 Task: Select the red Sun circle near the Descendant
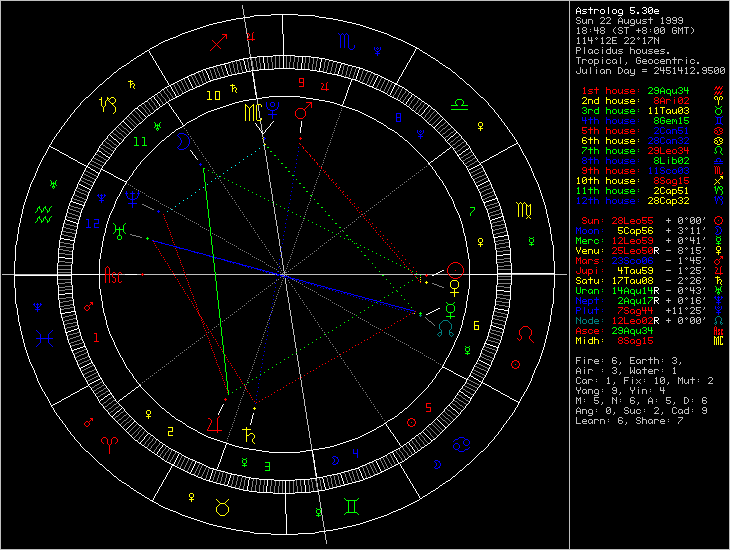[x=456, y=269]
